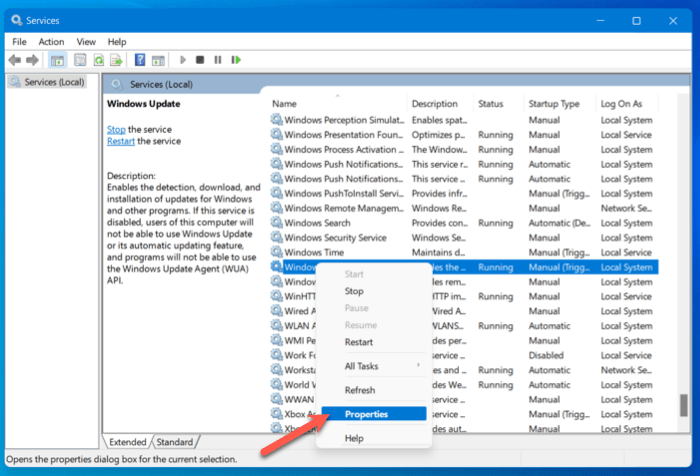Screen dimensions: 700x476
Task: Open Help via the blue question-mark icon
Action: 141,60
